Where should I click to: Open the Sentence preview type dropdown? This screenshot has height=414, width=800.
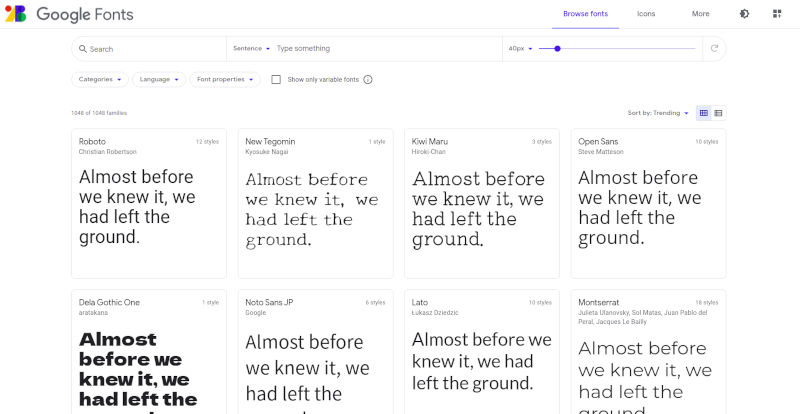tap(252, 48)
